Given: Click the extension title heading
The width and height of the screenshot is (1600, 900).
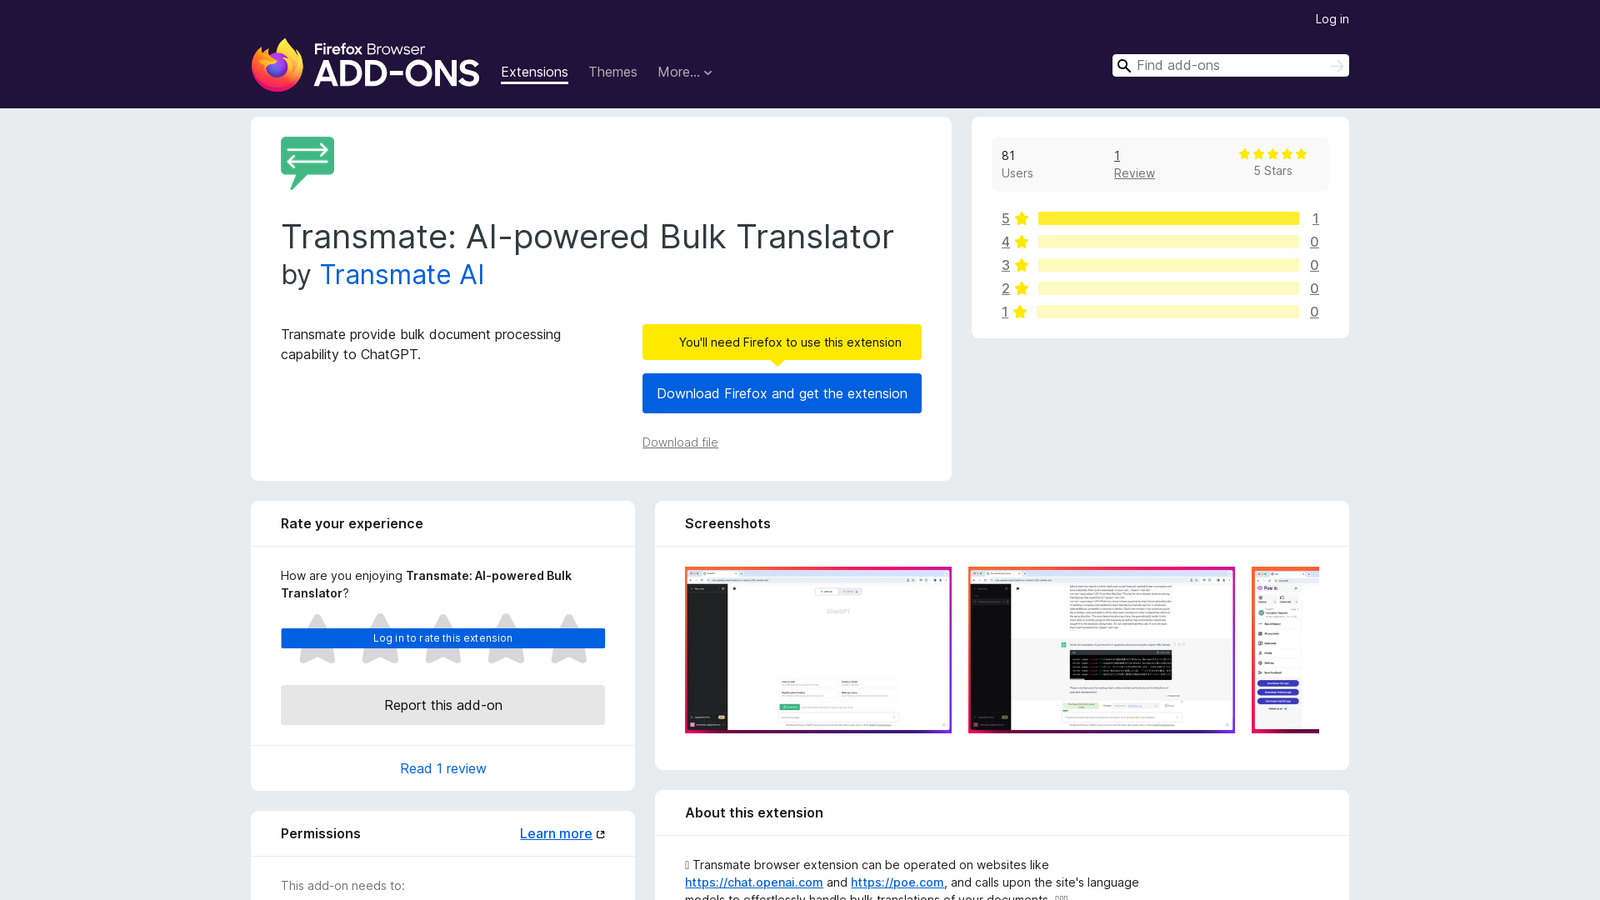Looking at the screenshot, I should click(x=587, y=237).
